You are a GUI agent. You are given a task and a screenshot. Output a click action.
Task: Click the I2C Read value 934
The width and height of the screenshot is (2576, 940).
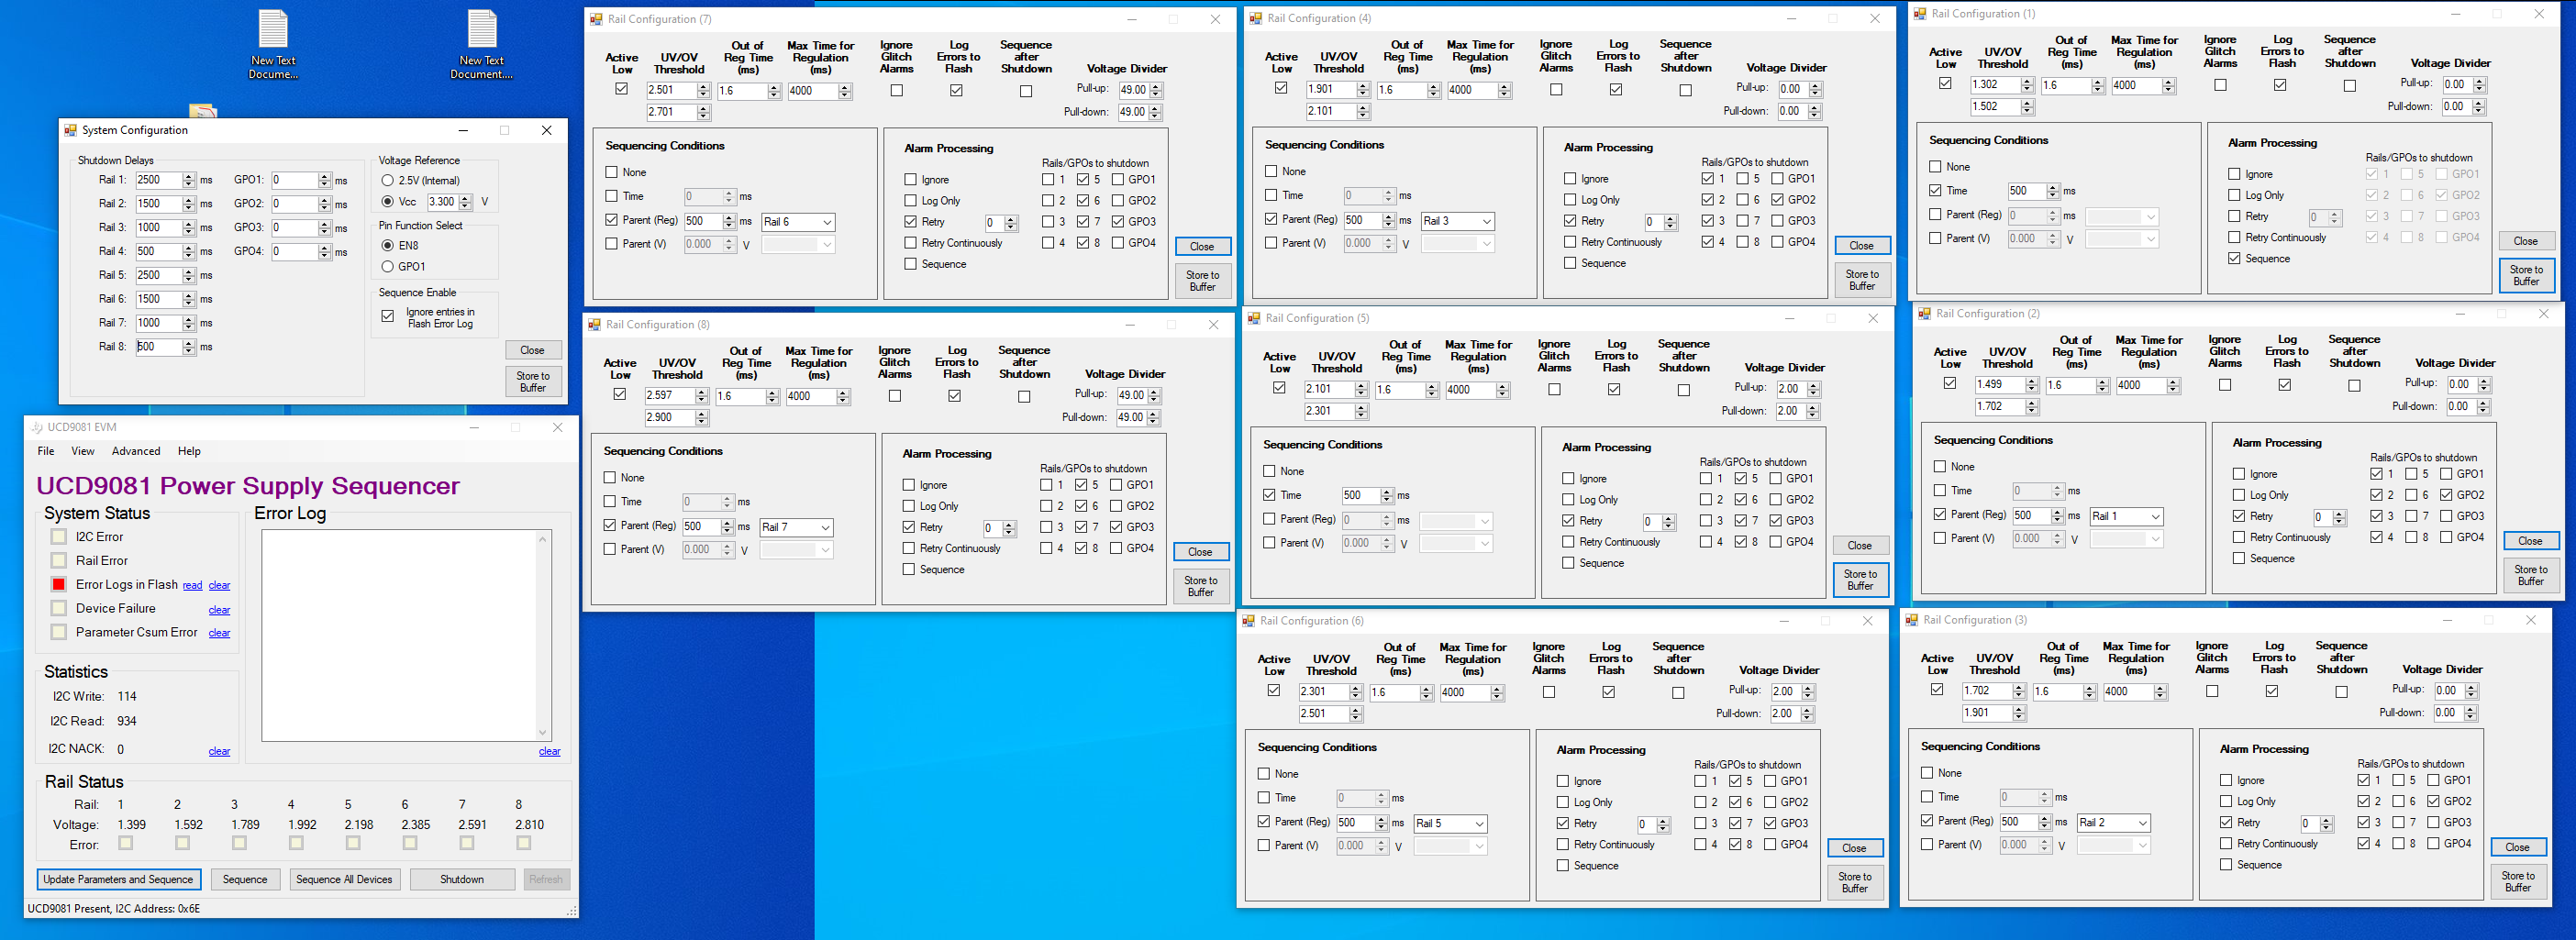pos(127,722)
